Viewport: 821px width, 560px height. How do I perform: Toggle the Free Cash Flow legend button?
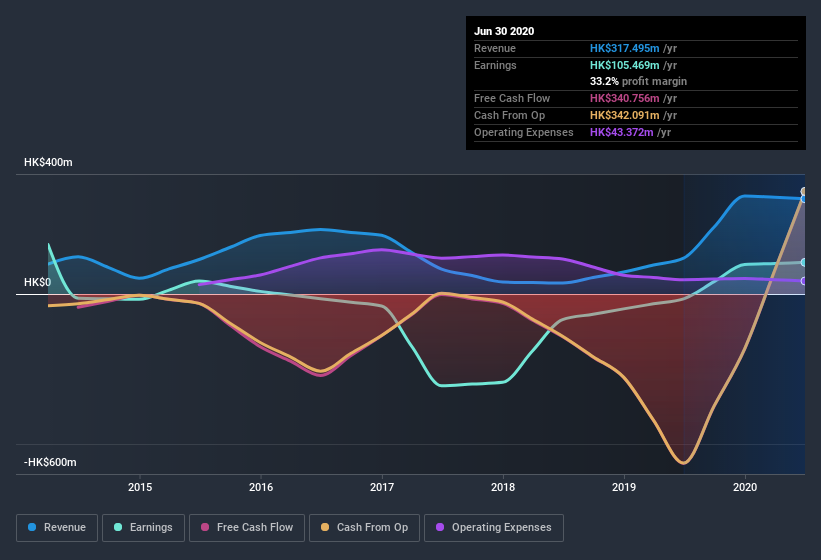tap(246, 527)
